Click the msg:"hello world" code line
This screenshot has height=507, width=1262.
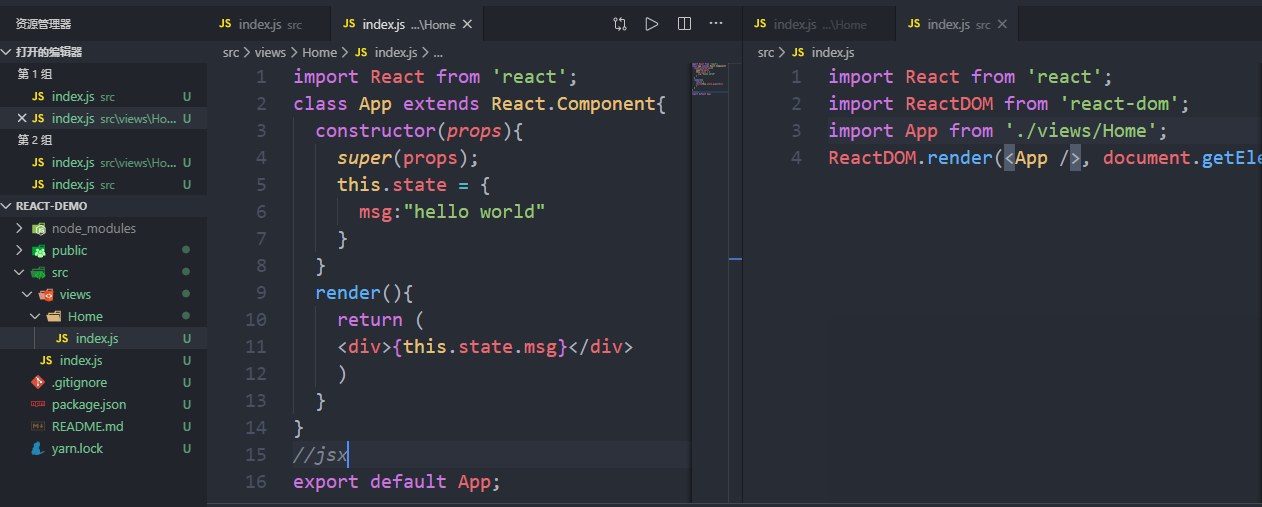pos(452,212)
